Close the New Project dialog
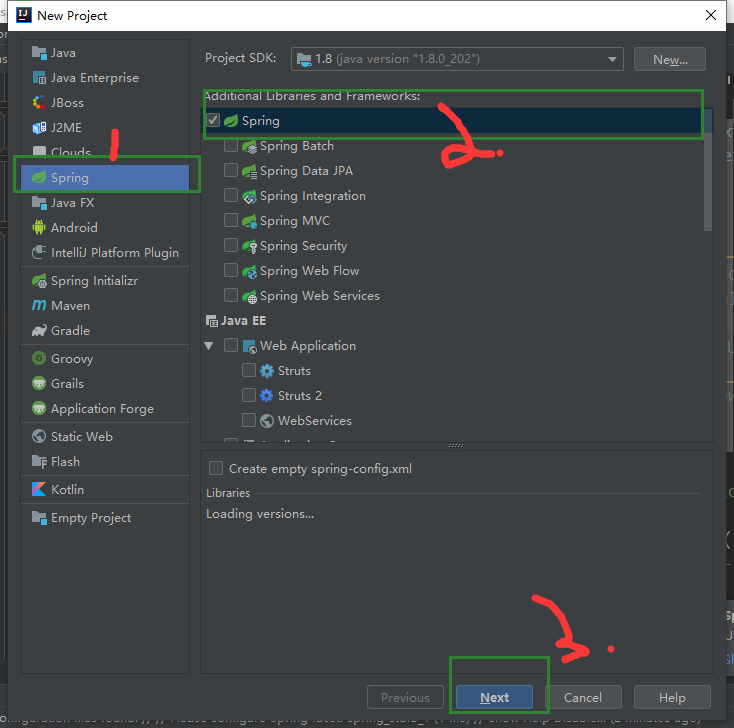The height and width of the screenshot is (728, 734). tap(711, 15)
